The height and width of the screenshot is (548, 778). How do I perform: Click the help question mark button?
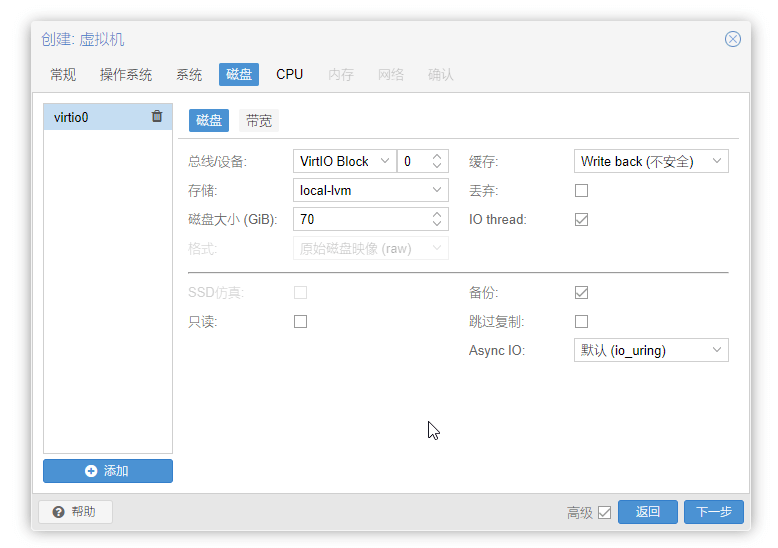tap(75, 512)
